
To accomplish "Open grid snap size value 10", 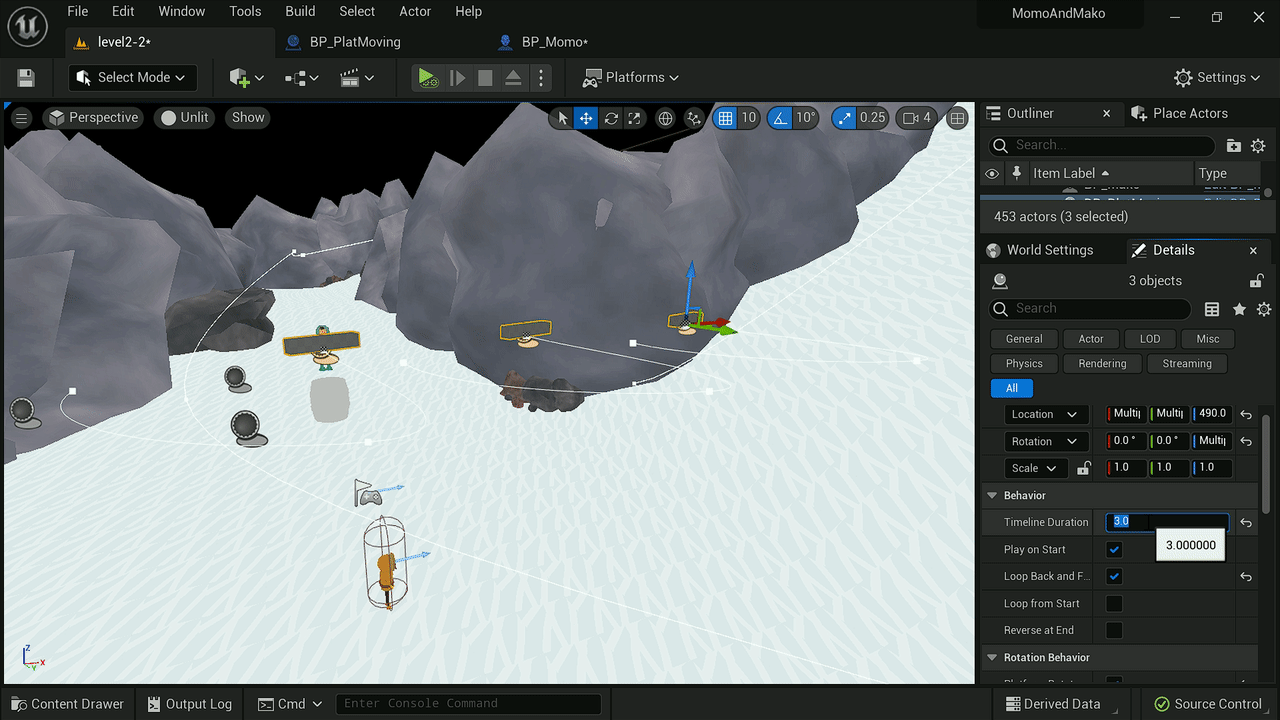I will [x=748, y=118].
